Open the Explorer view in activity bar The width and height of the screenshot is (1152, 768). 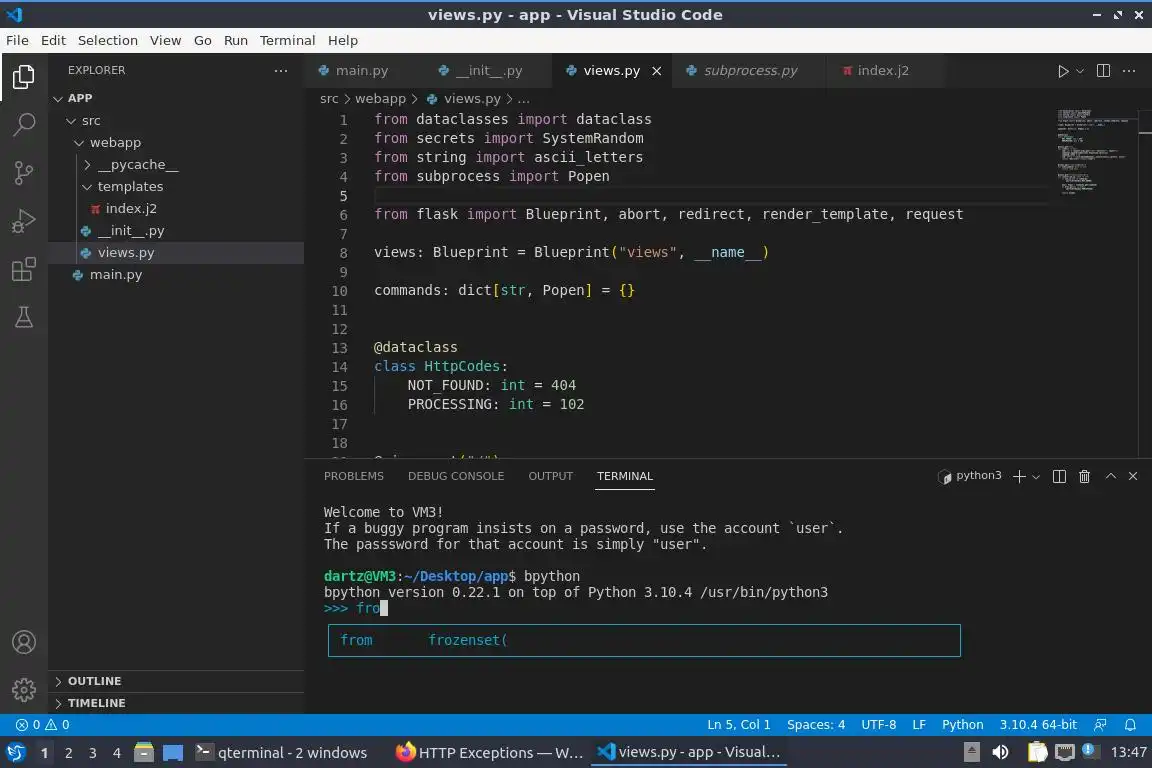(24, 76)
